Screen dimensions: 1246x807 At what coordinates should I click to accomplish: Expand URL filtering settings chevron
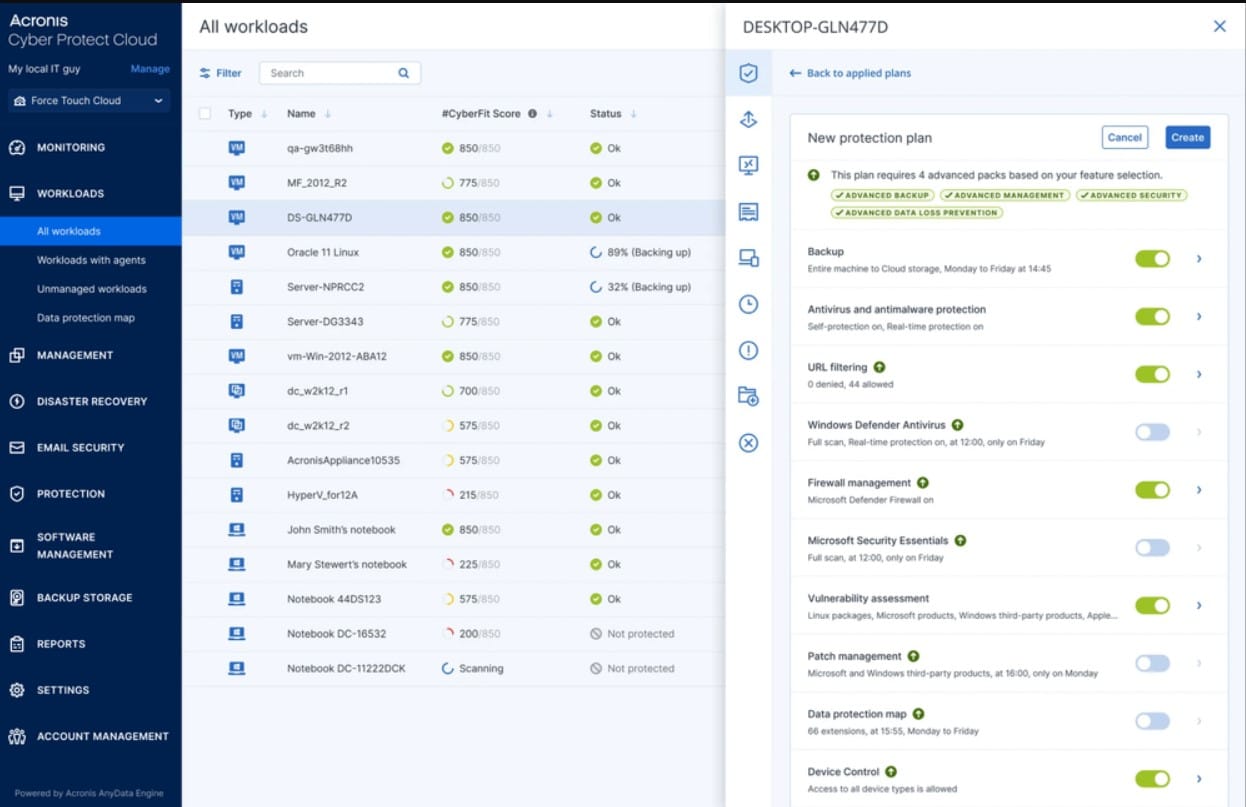(x=1199, y=375)
